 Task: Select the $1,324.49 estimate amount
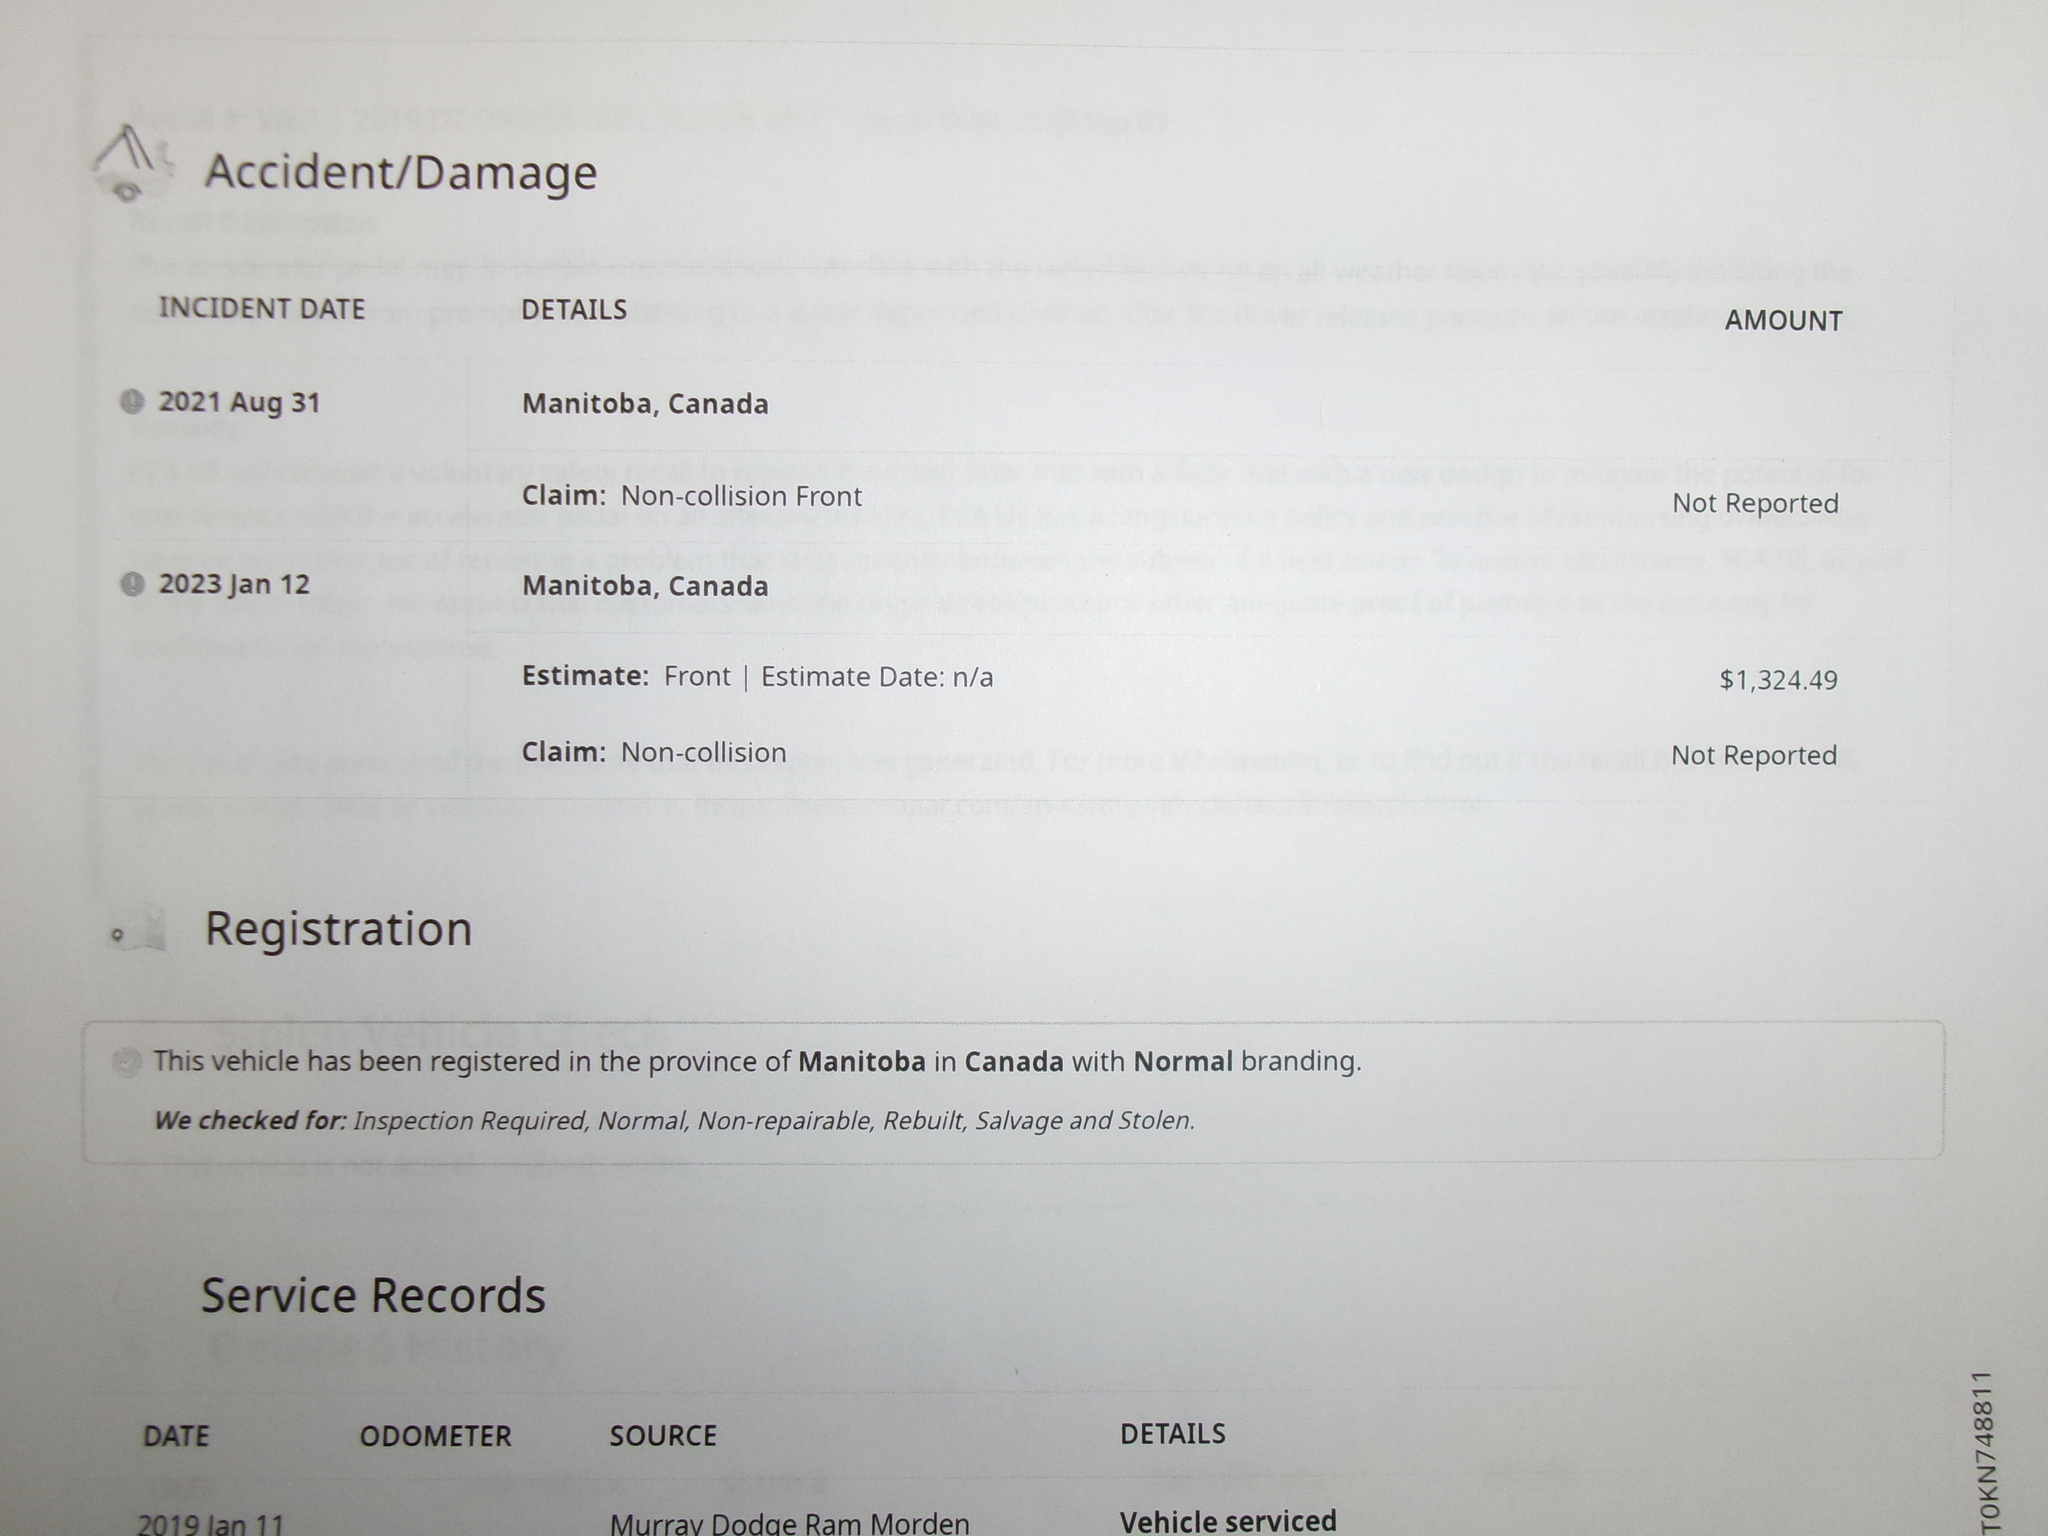[x=1778, y=680]
